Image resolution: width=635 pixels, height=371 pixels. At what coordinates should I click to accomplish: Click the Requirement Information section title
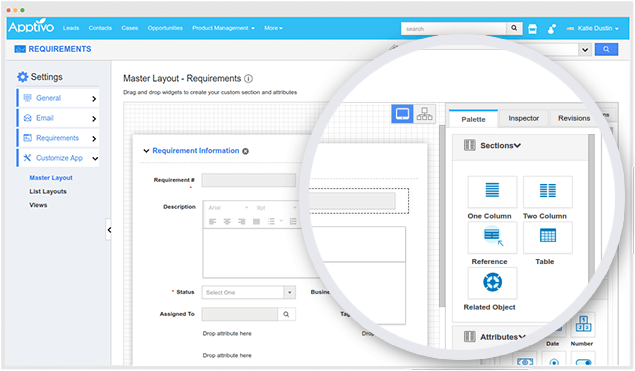(196, 151)
